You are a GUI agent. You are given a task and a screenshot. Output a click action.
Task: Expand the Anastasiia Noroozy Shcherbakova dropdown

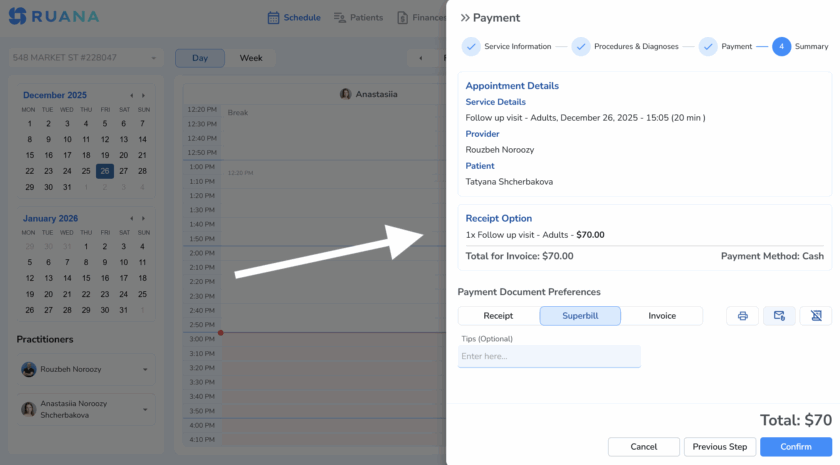click(145, 410)
